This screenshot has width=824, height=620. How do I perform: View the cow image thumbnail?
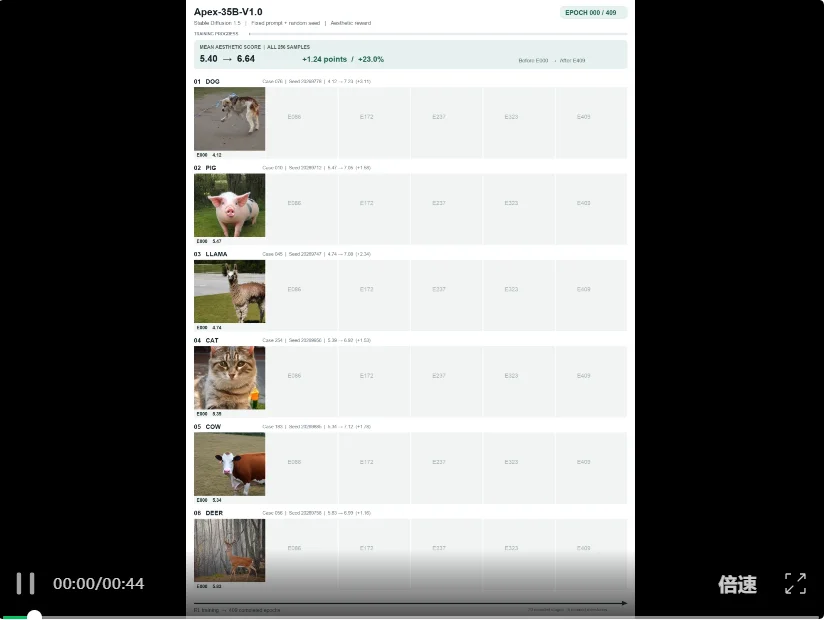[x=230, y=464]
